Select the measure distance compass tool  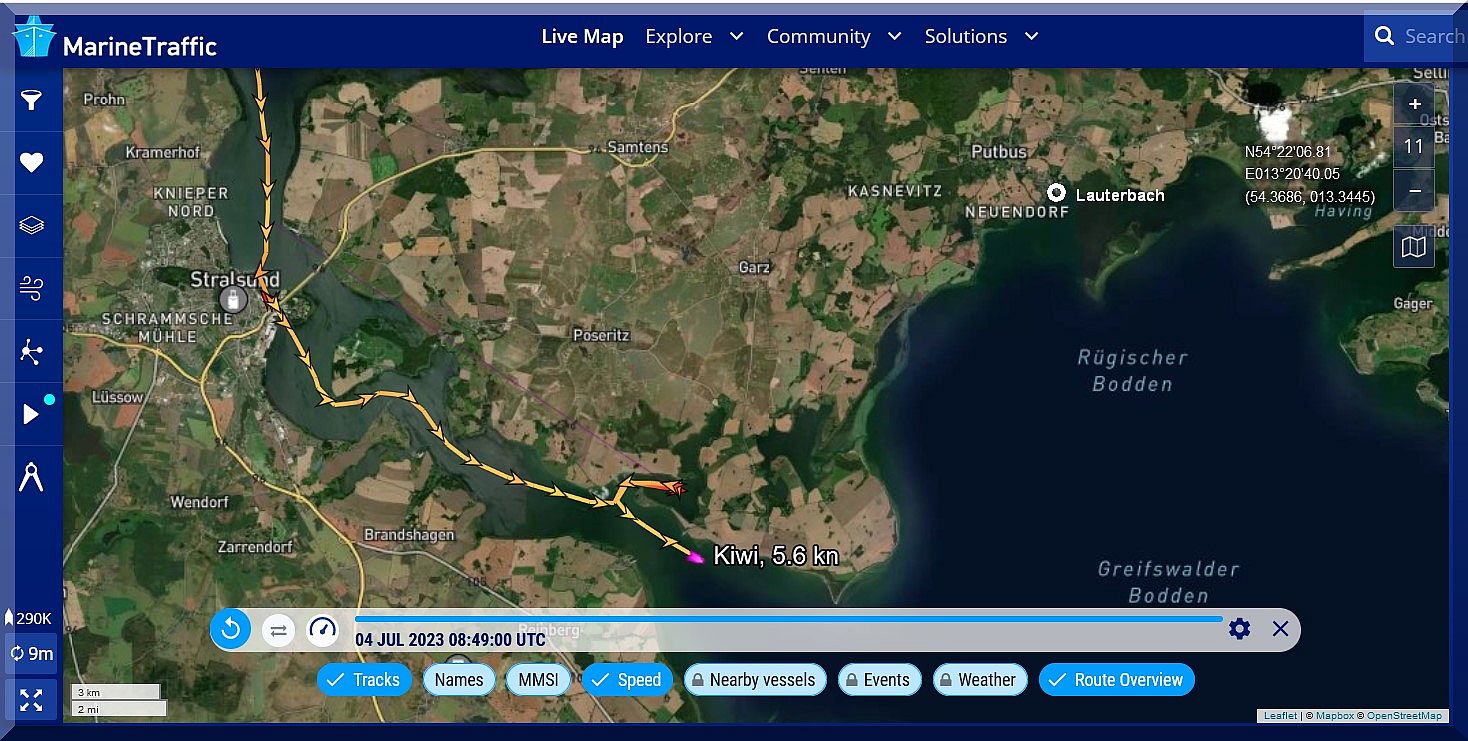32,478
